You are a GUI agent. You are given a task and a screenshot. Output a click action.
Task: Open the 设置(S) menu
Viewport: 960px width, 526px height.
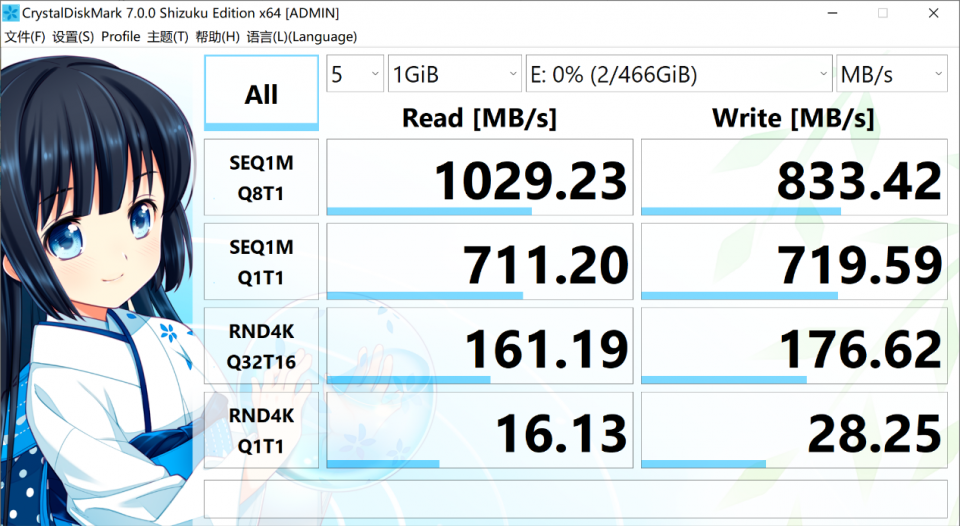click(73, 37)
